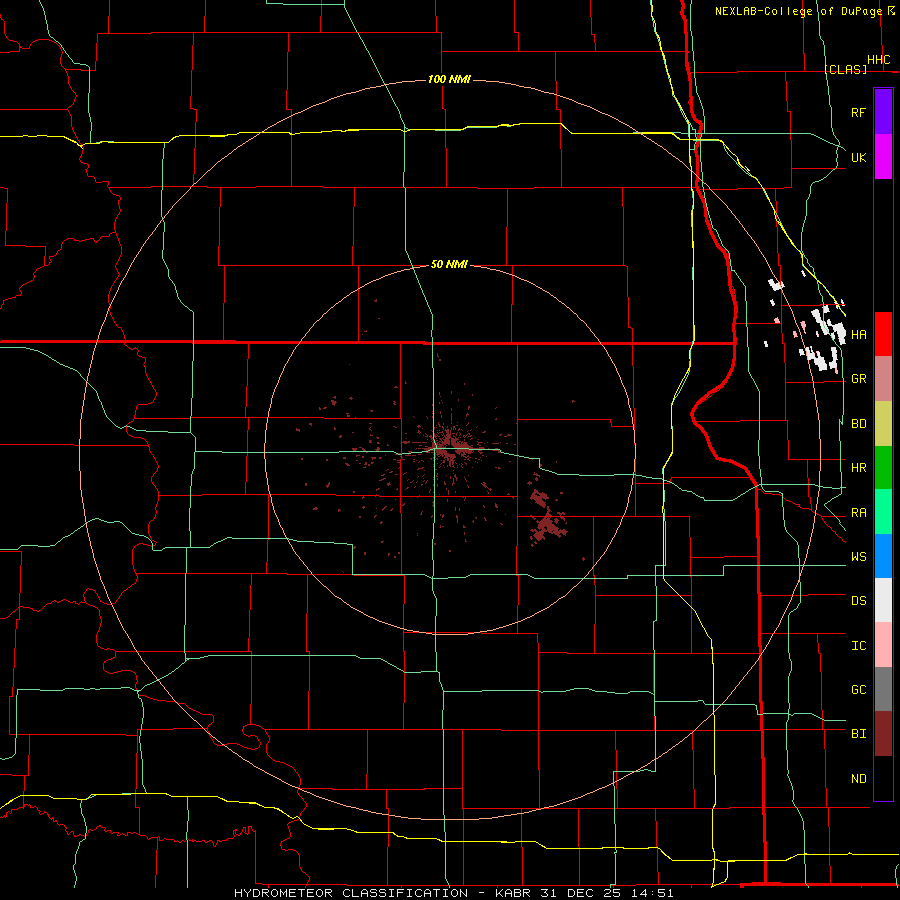Select the IC legend label
The height and width of the screenshot is (900, 900).
tap(858, 646)
